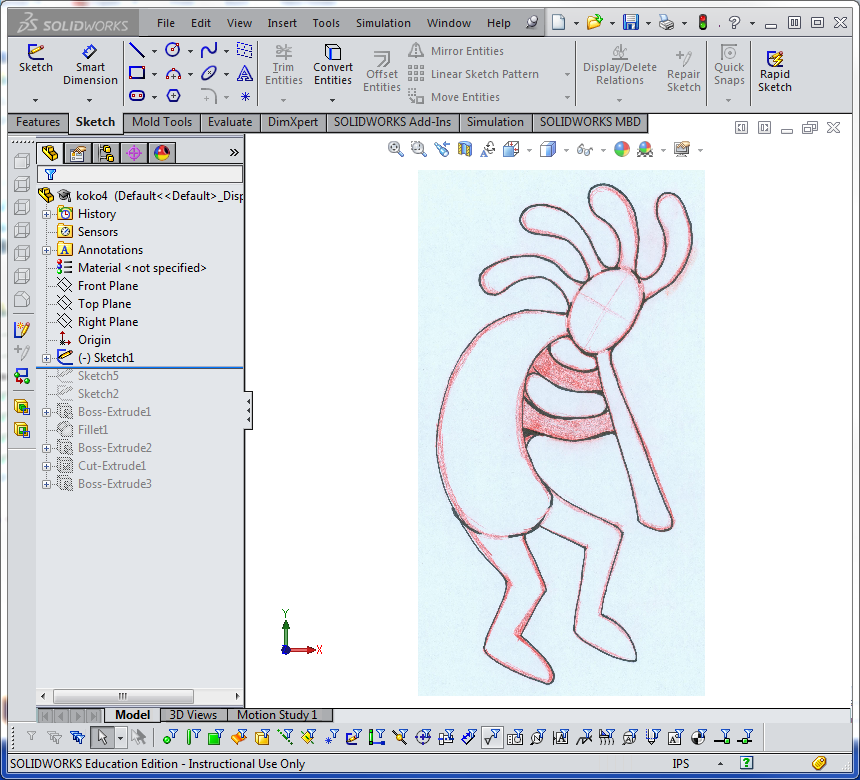Expand the Boss-Extrude1 tree node
Viewport: 860px width, 780px height.
47,412
